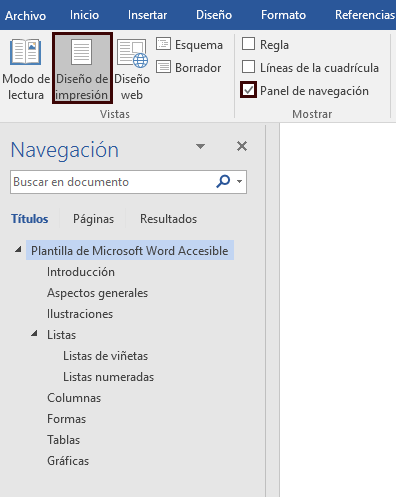The height and width of the screenshot is (497, 396).
Task: Open the Archivo menu
Action: click(x=25, y=15)
